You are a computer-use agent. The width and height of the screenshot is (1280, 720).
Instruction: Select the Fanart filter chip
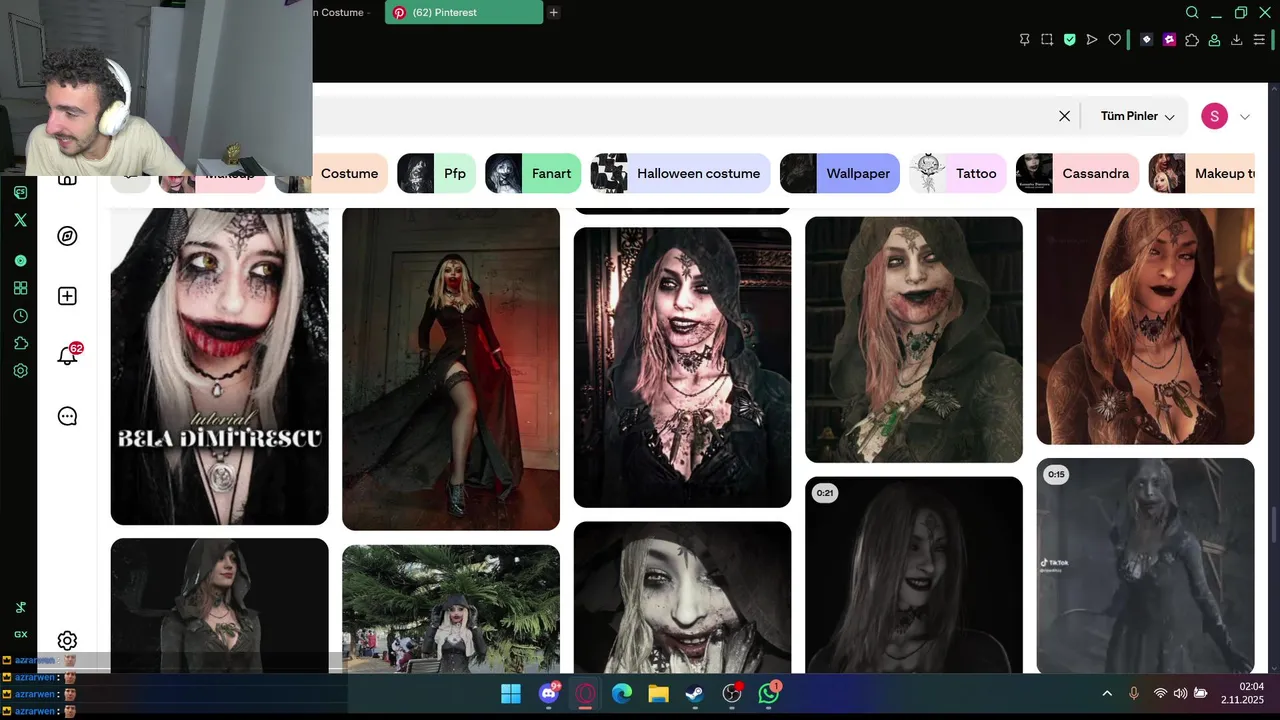click(533, 173)
